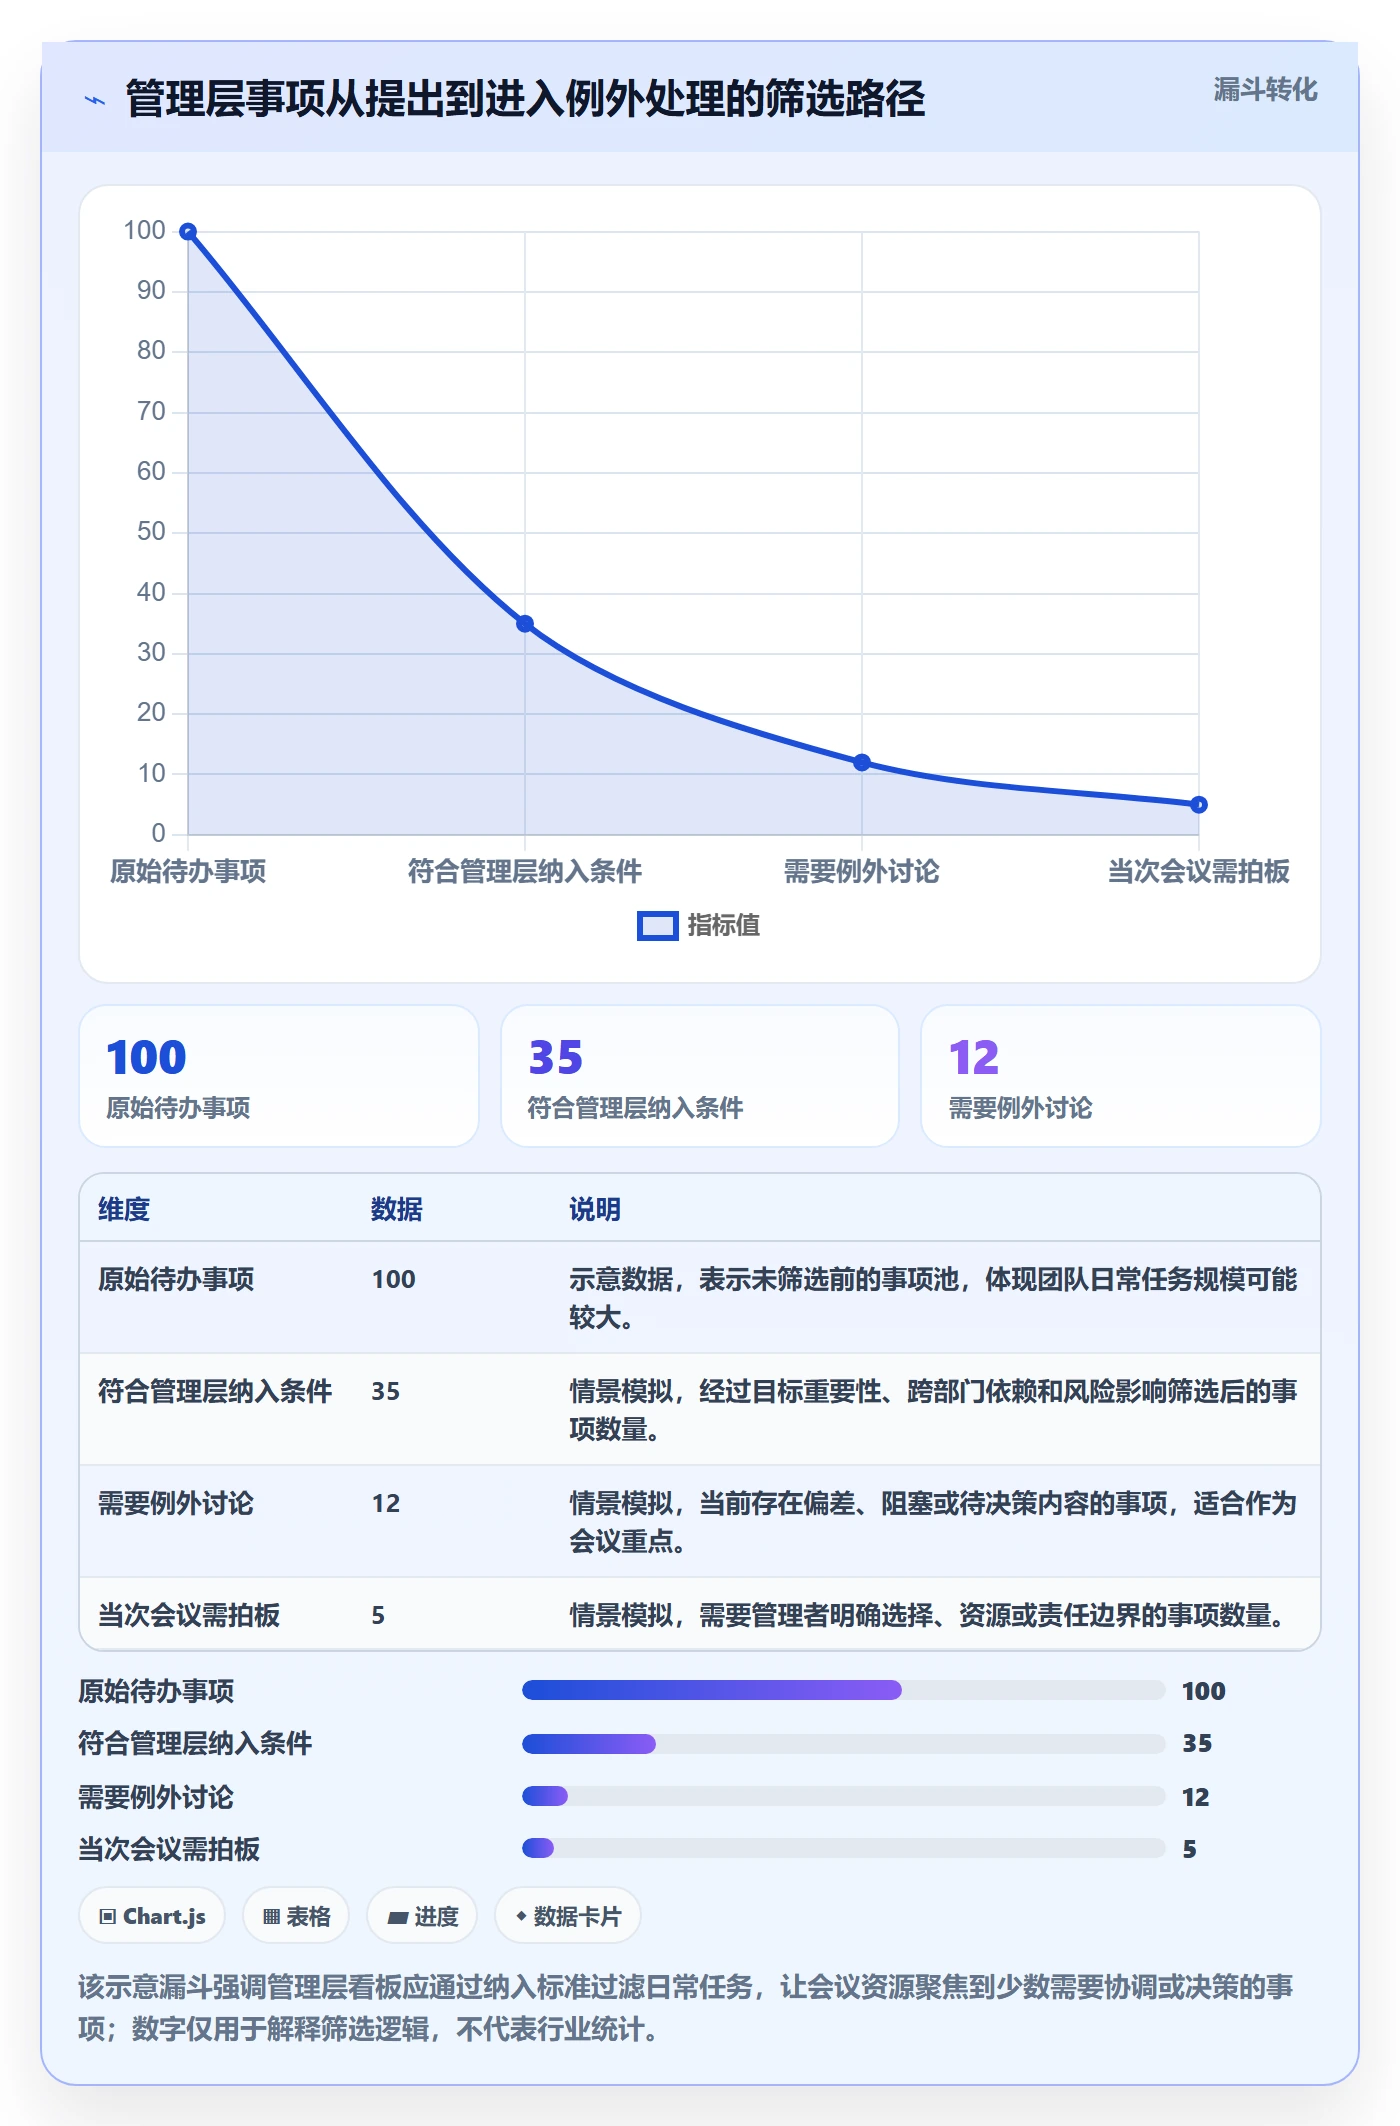Click the 符合管理层纳入条件 progress bar
The width and height of the screenshot is (1400, 2126).
point(844,1743)
